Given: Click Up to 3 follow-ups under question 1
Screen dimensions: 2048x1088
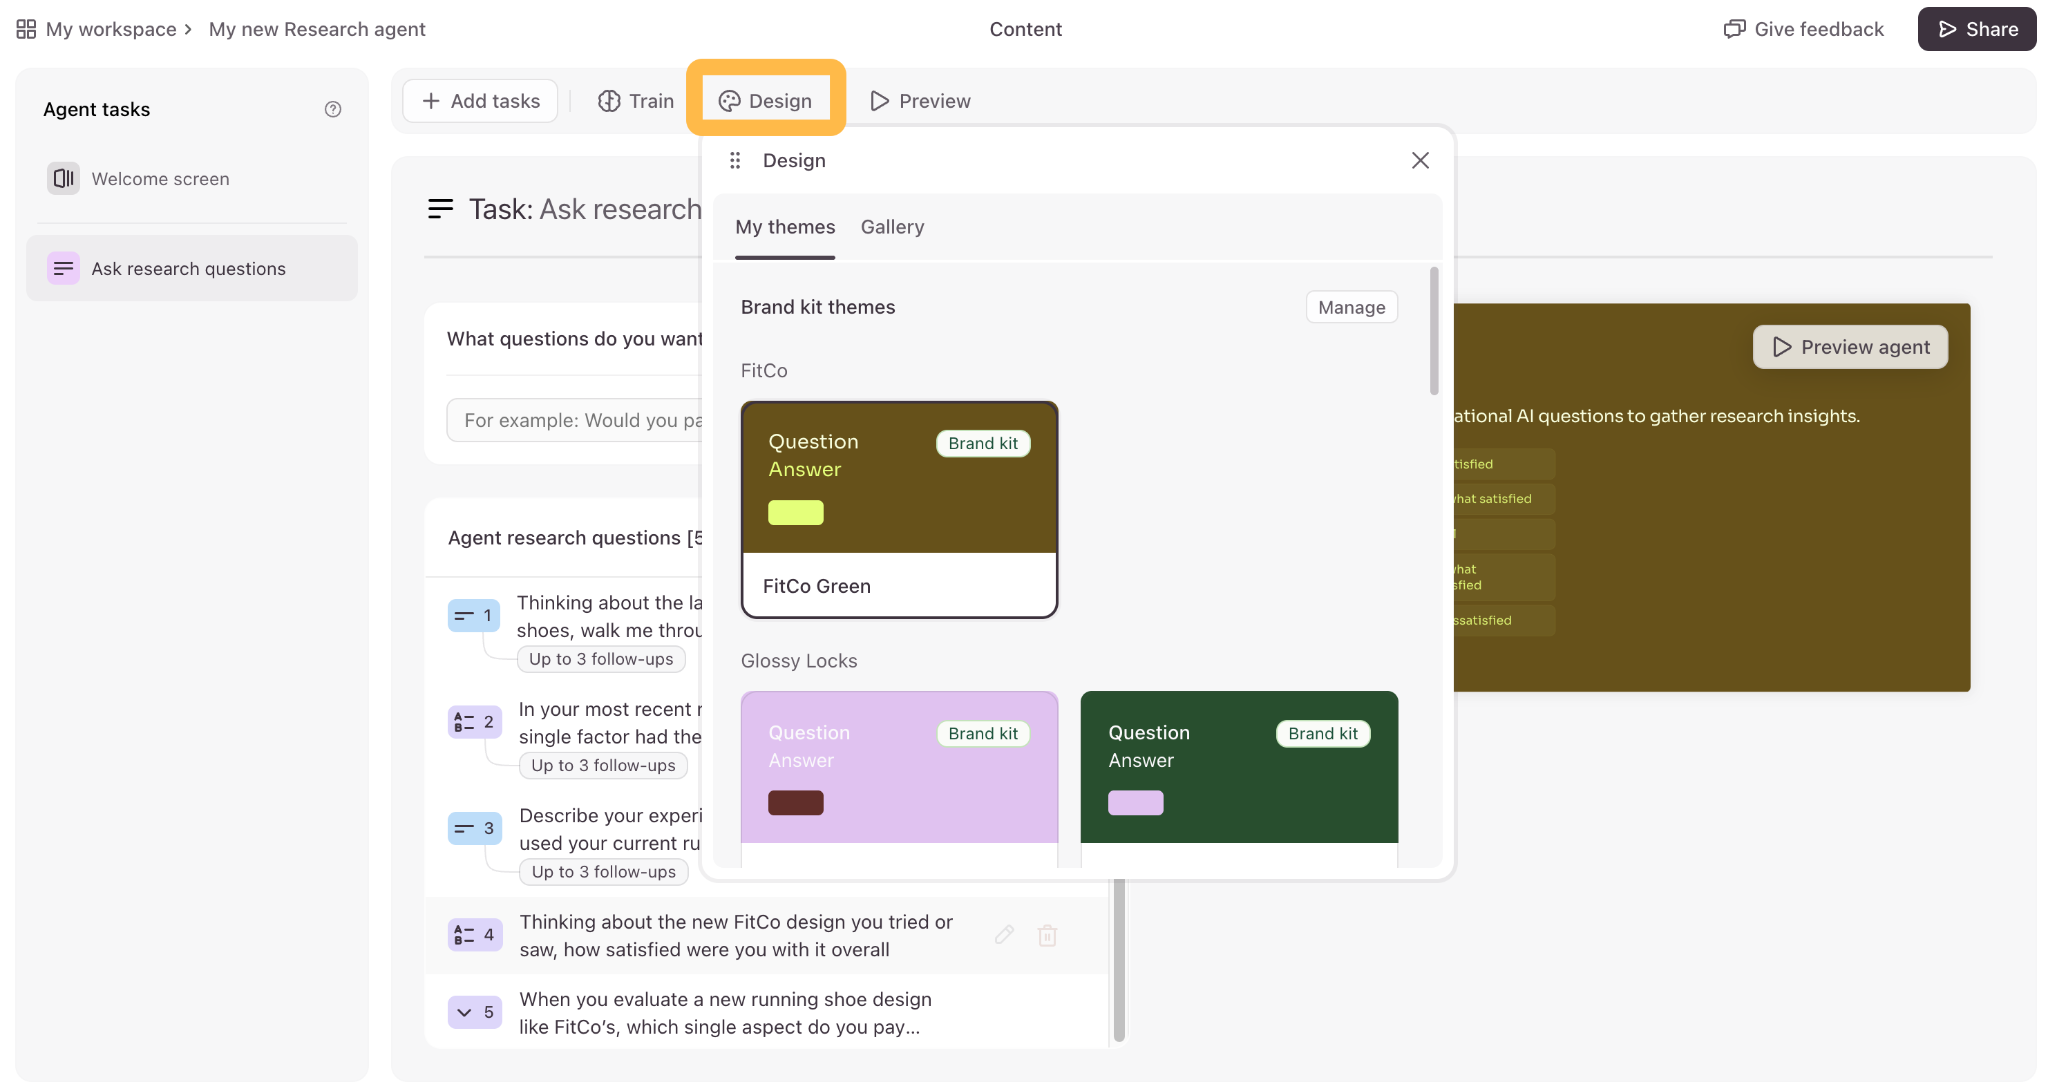Looking at the screenshot, I should [601, 659].
